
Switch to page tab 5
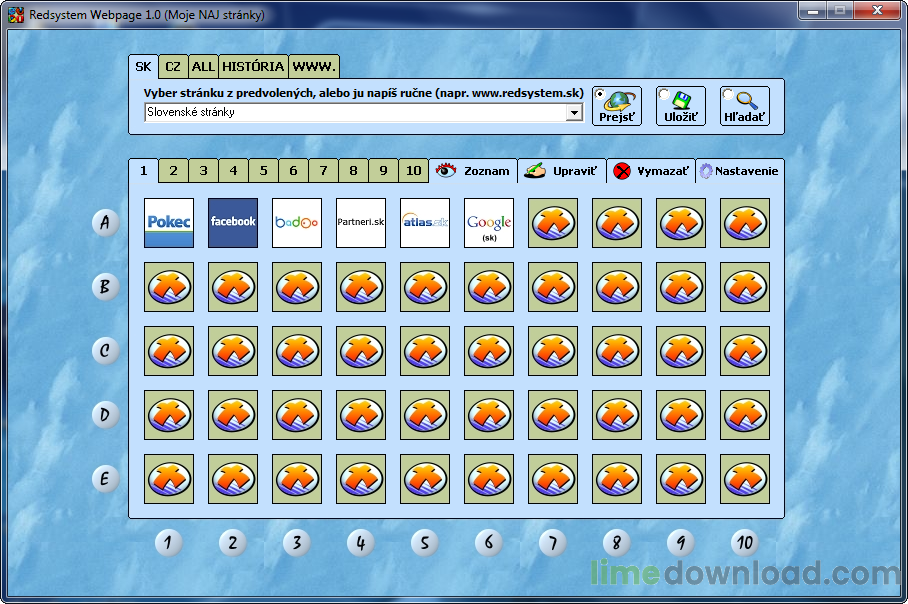(x=263, y=171)
